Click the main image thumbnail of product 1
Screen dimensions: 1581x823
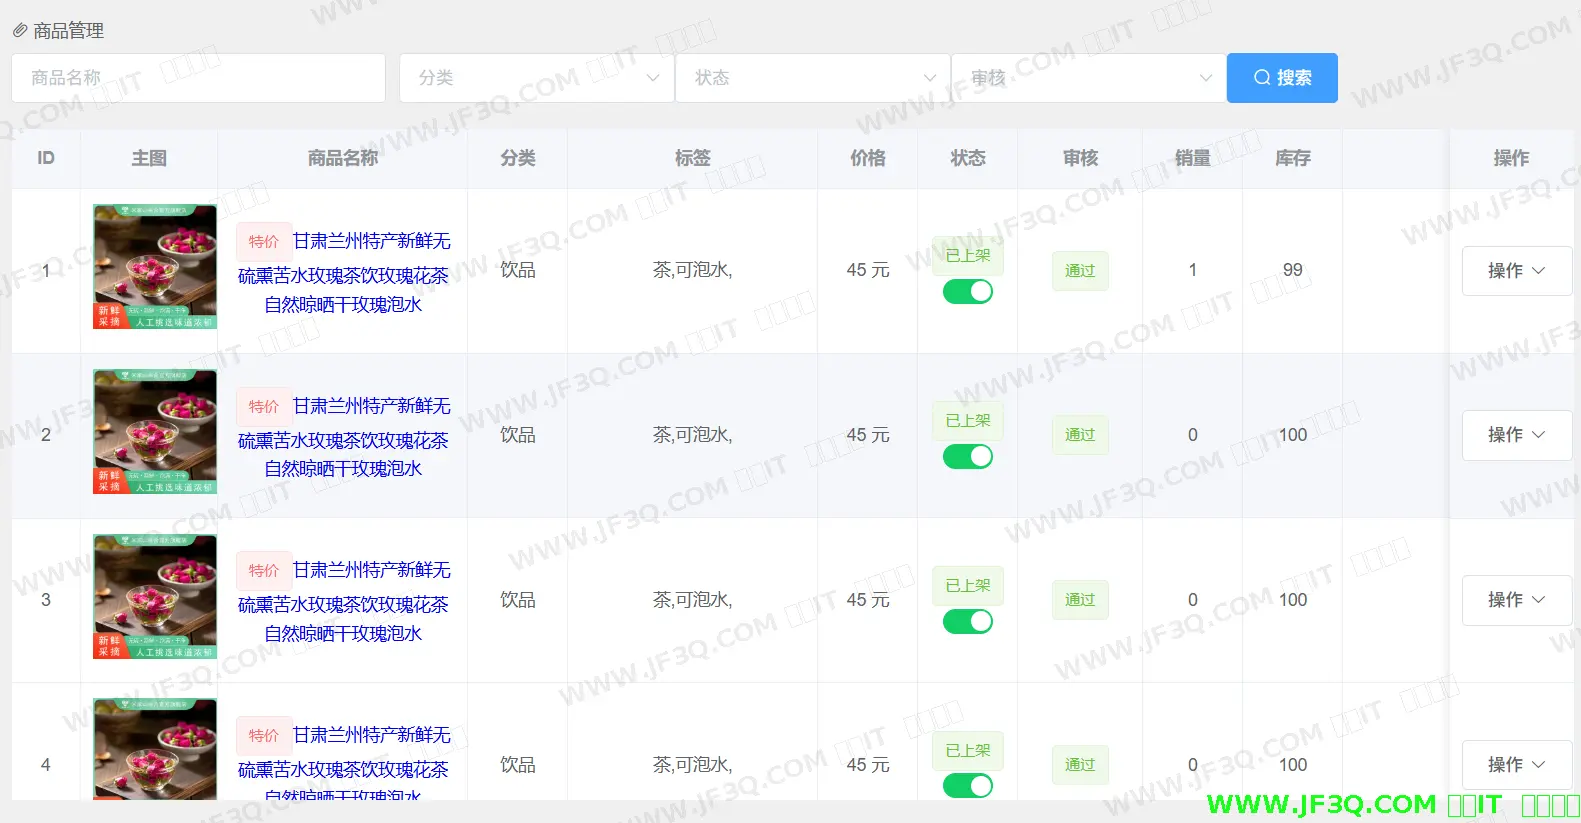pos(155,267)
